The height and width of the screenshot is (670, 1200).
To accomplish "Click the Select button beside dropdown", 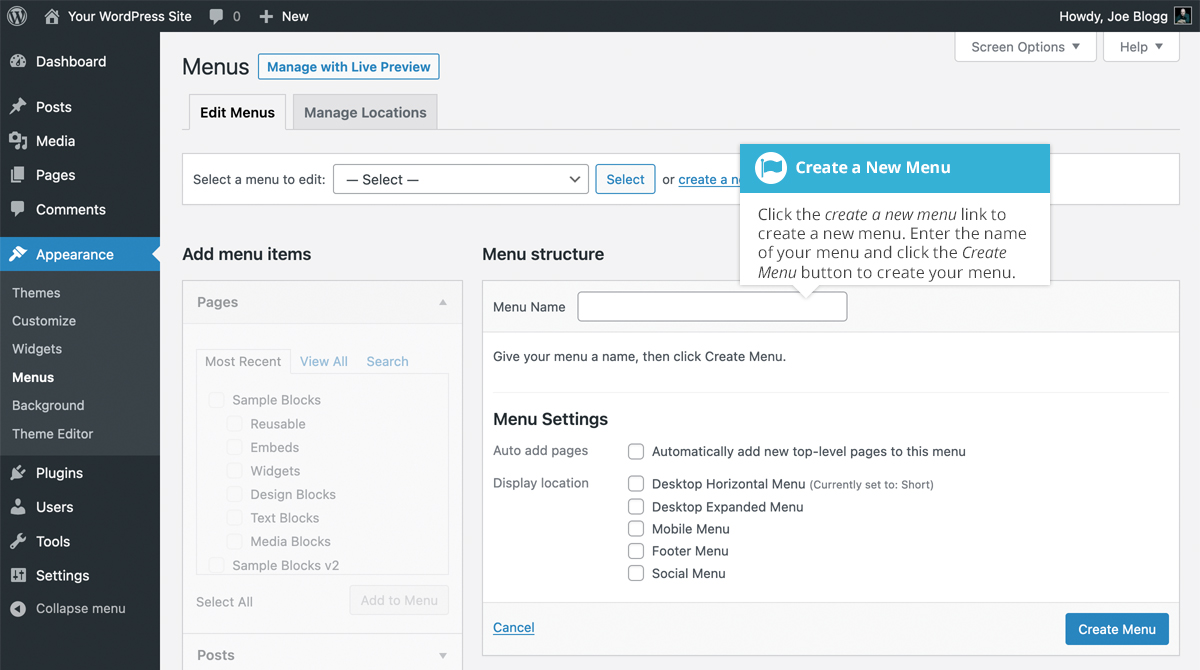I will point(625,179).
